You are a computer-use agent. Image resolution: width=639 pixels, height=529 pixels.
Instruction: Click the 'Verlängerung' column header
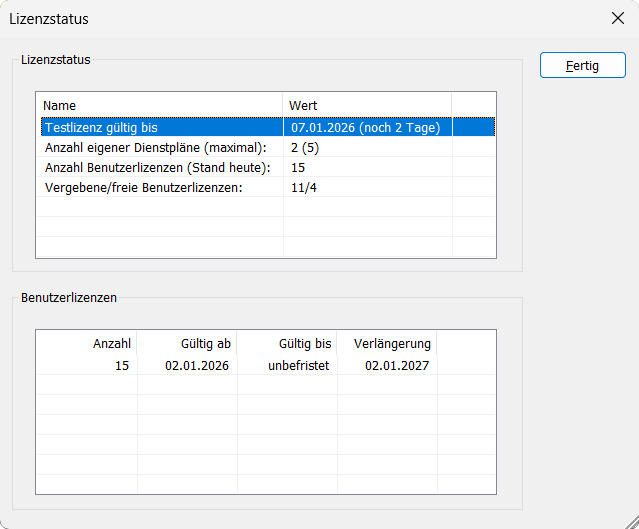387,344
